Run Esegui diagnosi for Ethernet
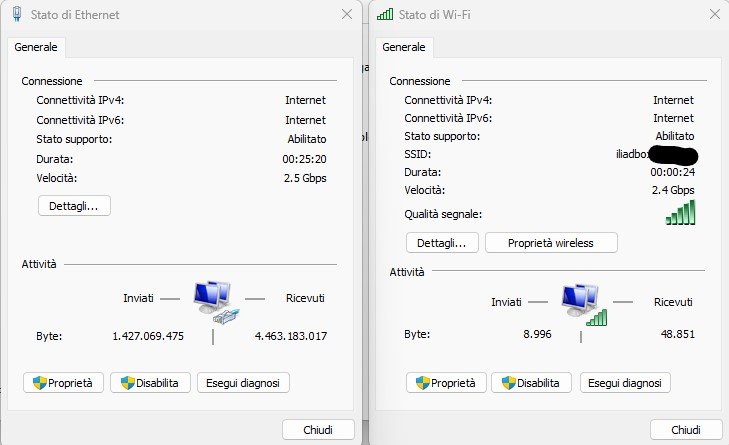 [243, 383]
